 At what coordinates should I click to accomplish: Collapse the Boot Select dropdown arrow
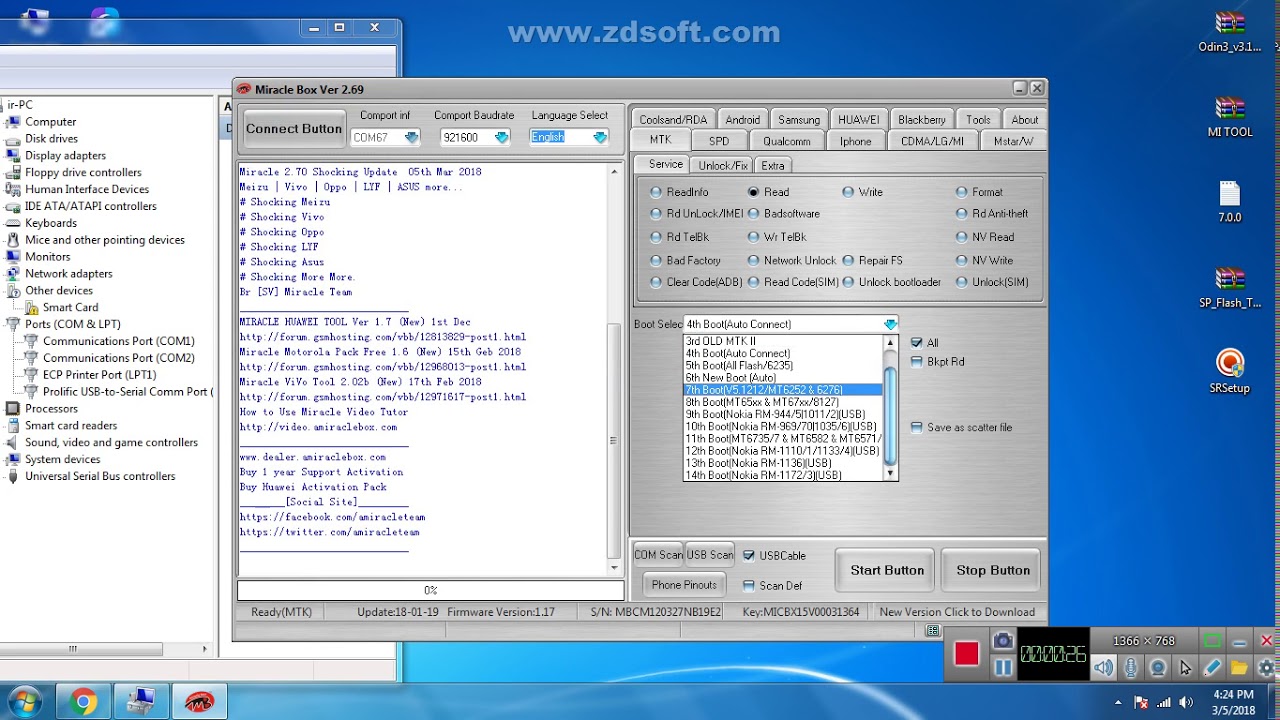pyautogui.click(x=890, y=324)
